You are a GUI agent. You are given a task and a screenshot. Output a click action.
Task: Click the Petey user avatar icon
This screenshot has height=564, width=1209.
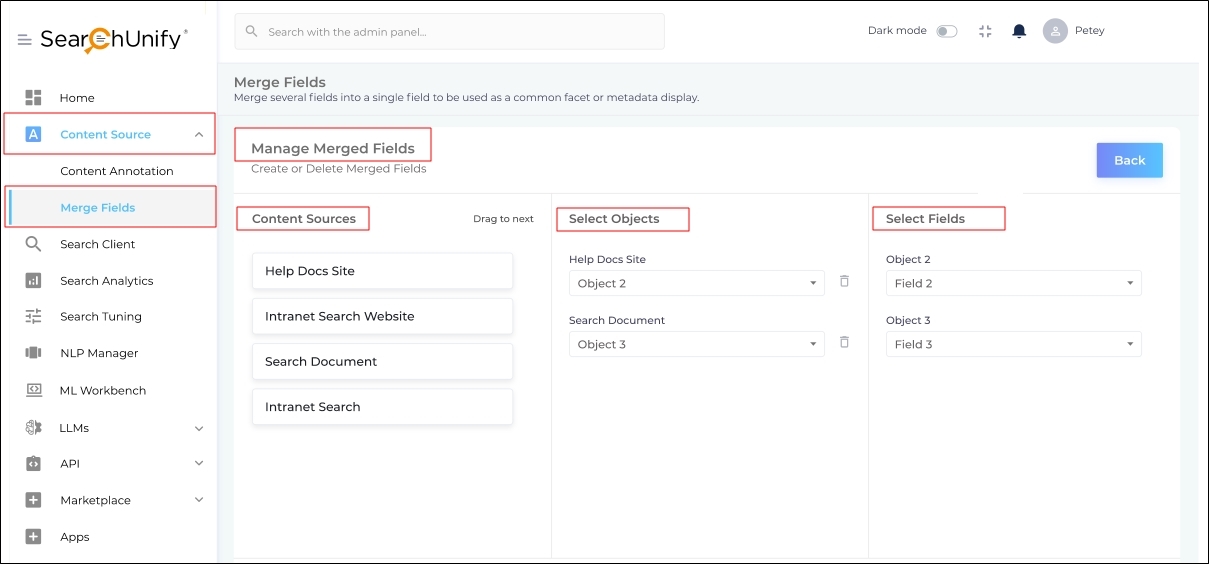pos(1055,31)
